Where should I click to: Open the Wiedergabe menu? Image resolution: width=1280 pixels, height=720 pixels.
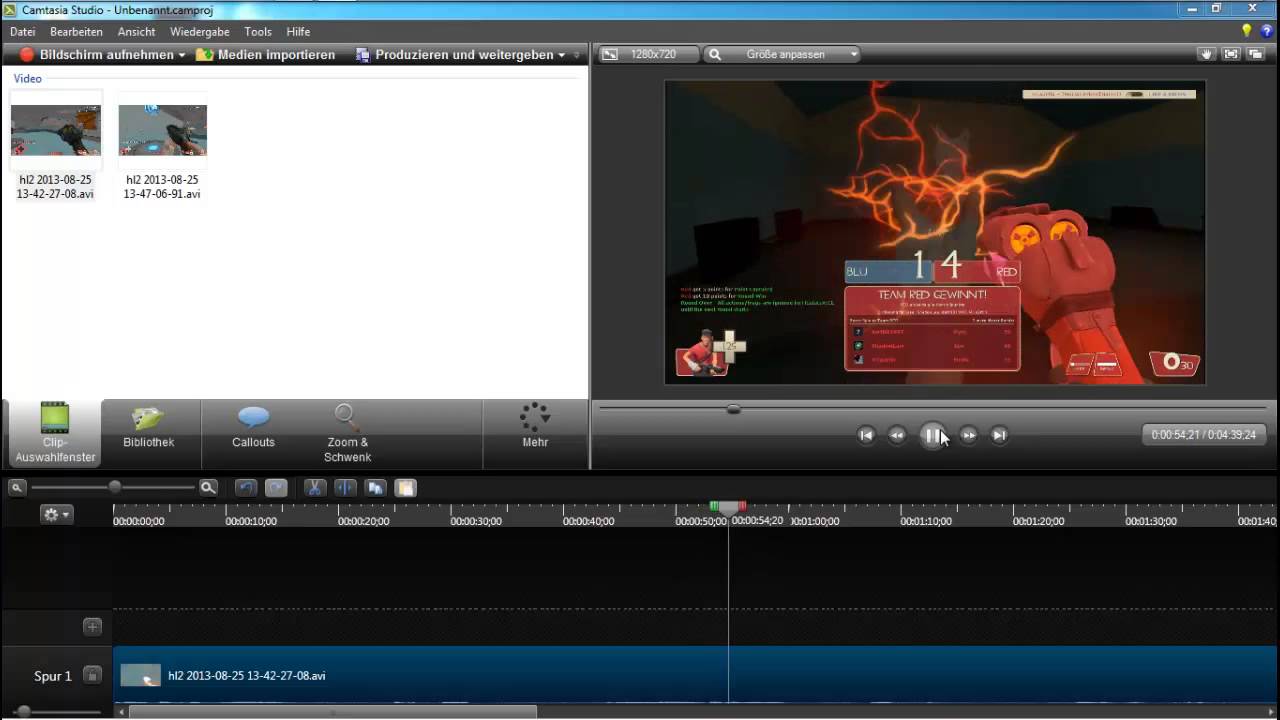click(200, 32)
